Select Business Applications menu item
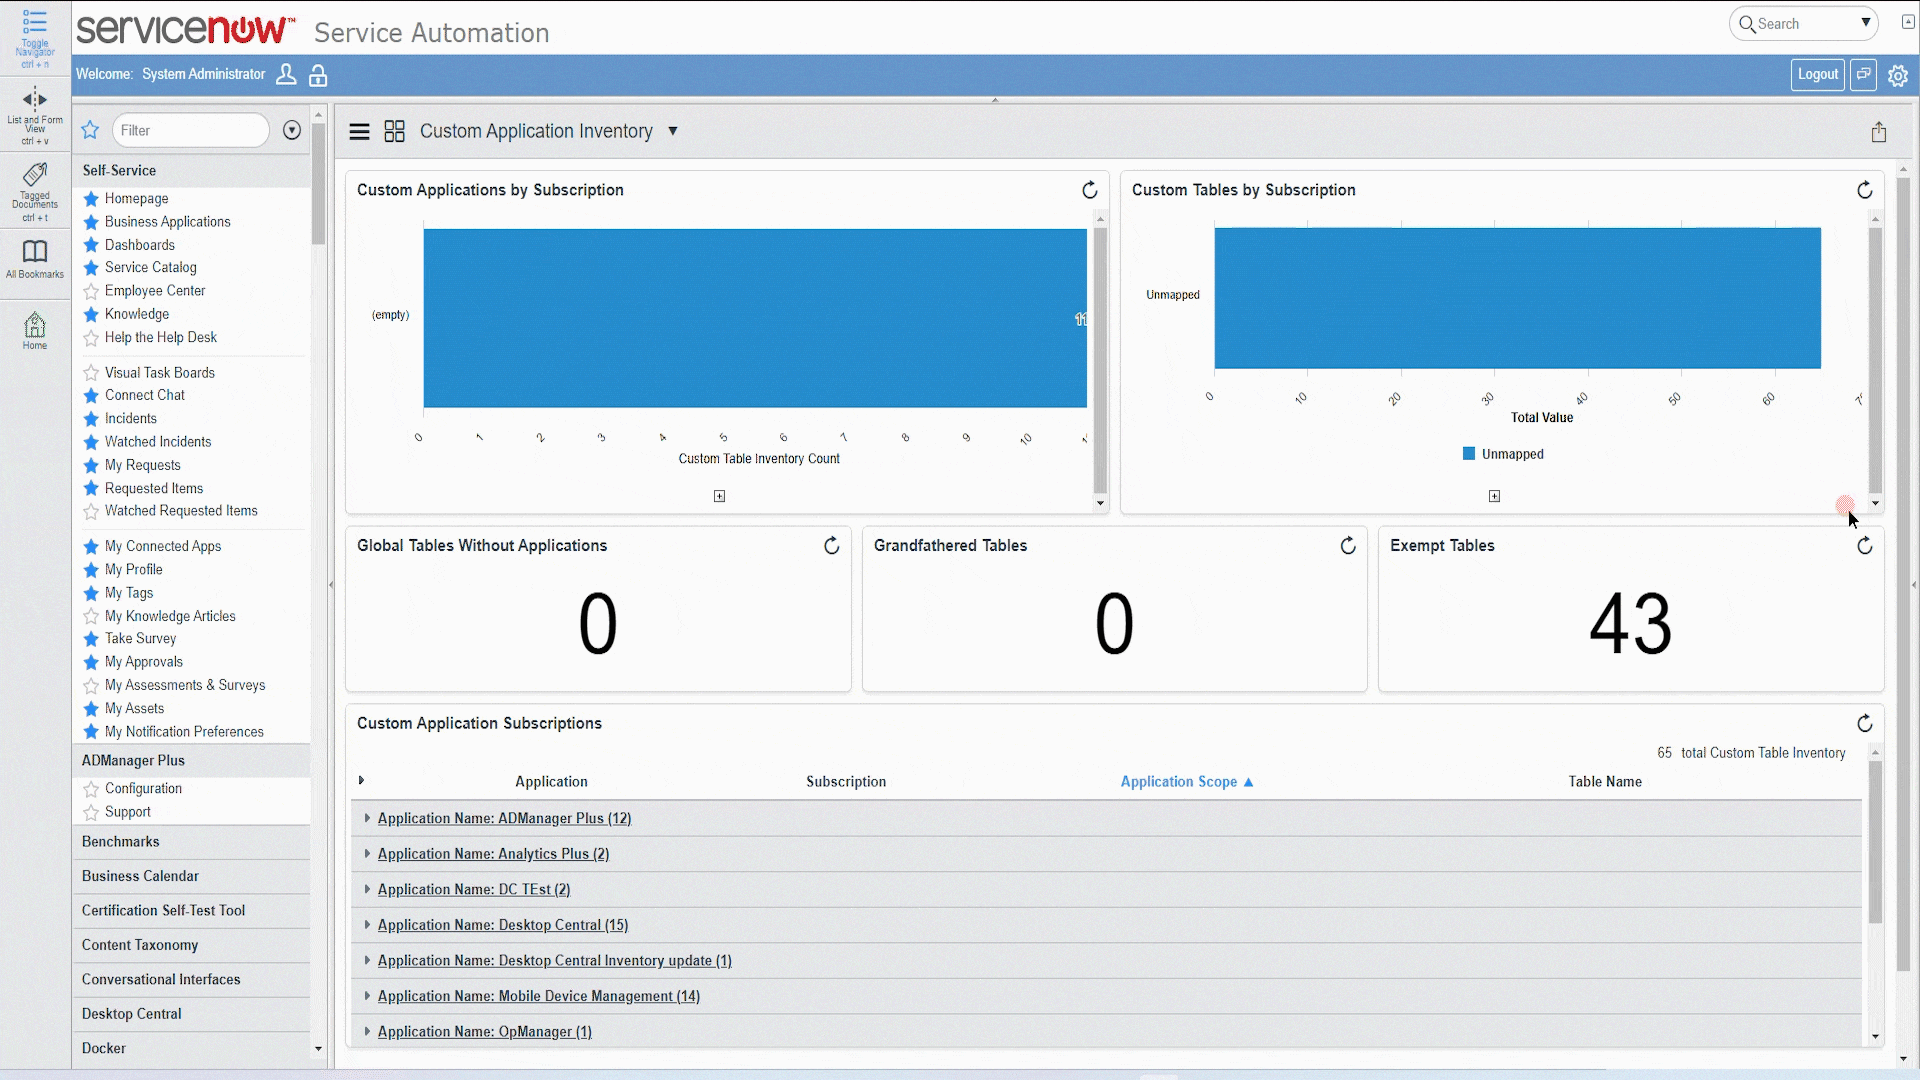This screenshot has width=1920, height=1080. (167, 222)
